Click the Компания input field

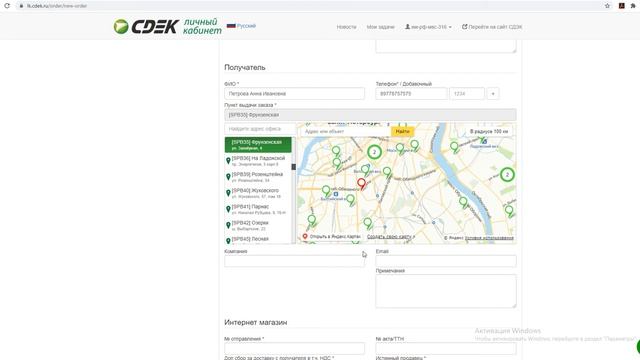(x=294, y=261)
